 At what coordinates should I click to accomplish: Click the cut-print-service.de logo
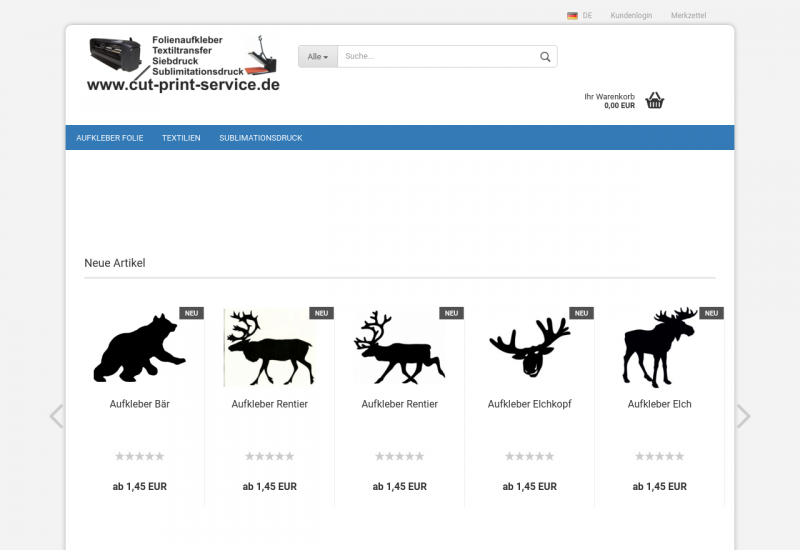click(x=183, y=64)
